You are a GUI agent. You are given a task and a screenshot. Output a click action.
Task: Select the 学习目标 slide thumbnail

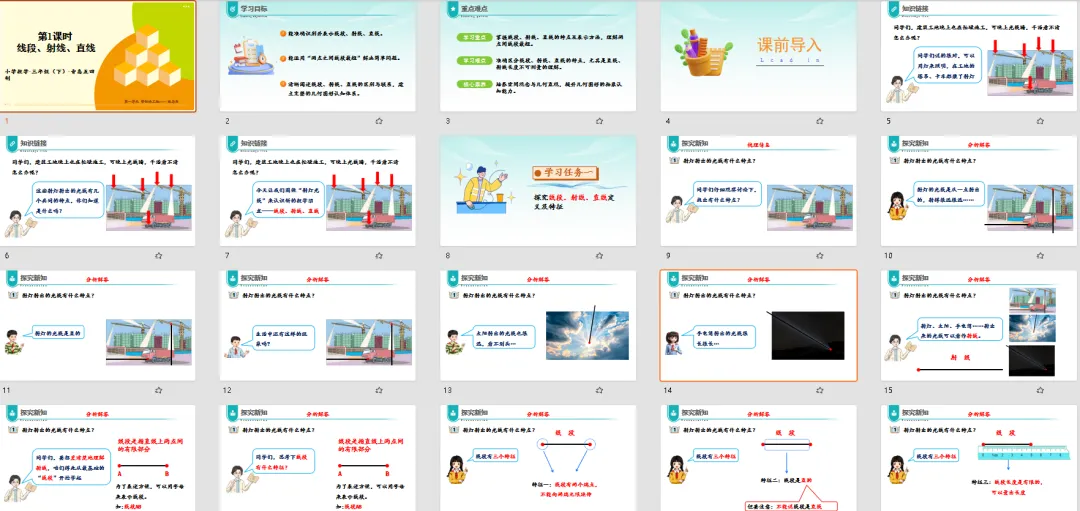pyautogui.click(x=318, y=56)
